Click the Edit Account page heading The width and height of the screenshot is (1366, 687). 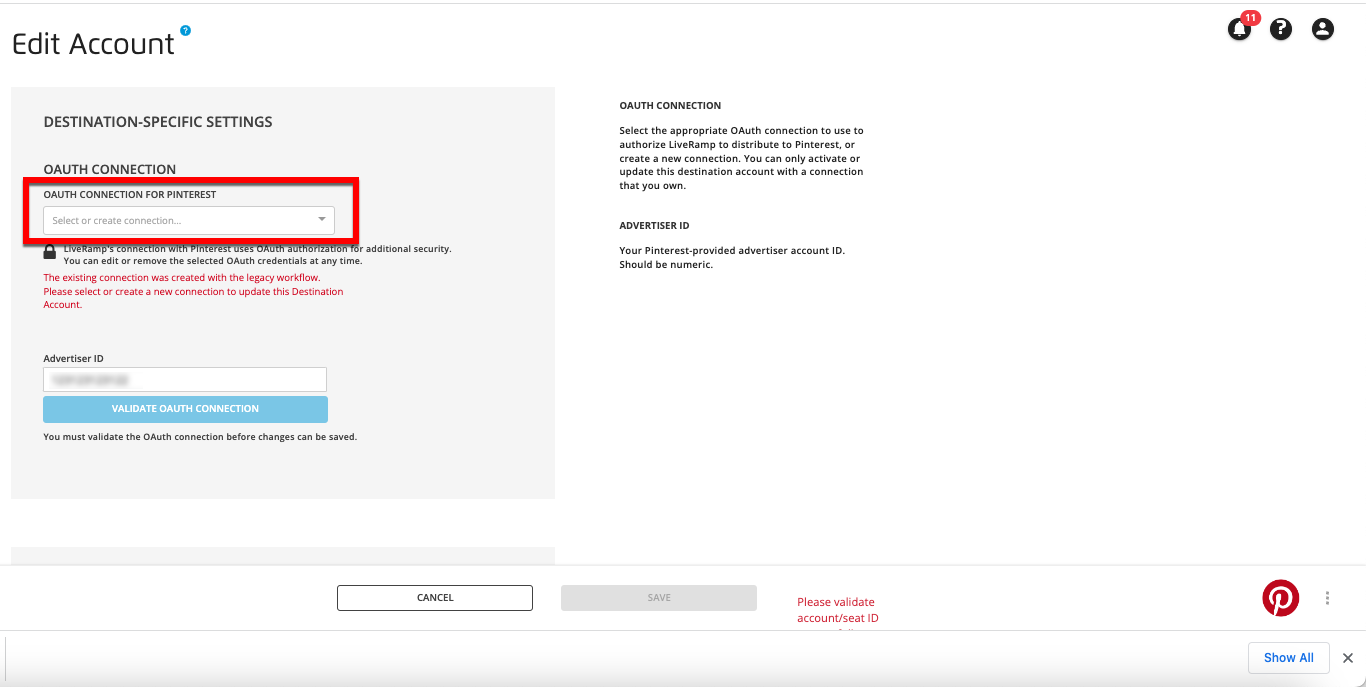pyautogui.click(x=93, y=44)
